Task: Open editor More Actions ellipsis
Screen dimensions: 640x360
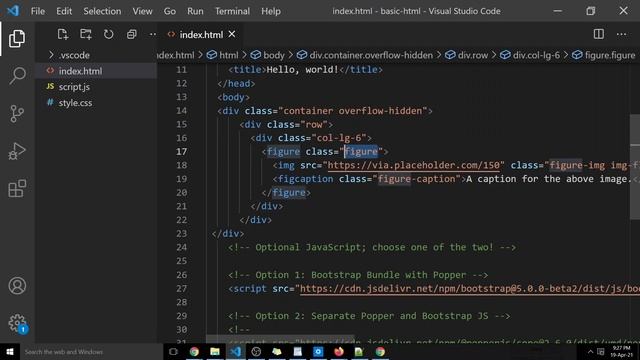Action: click(621, 34)
